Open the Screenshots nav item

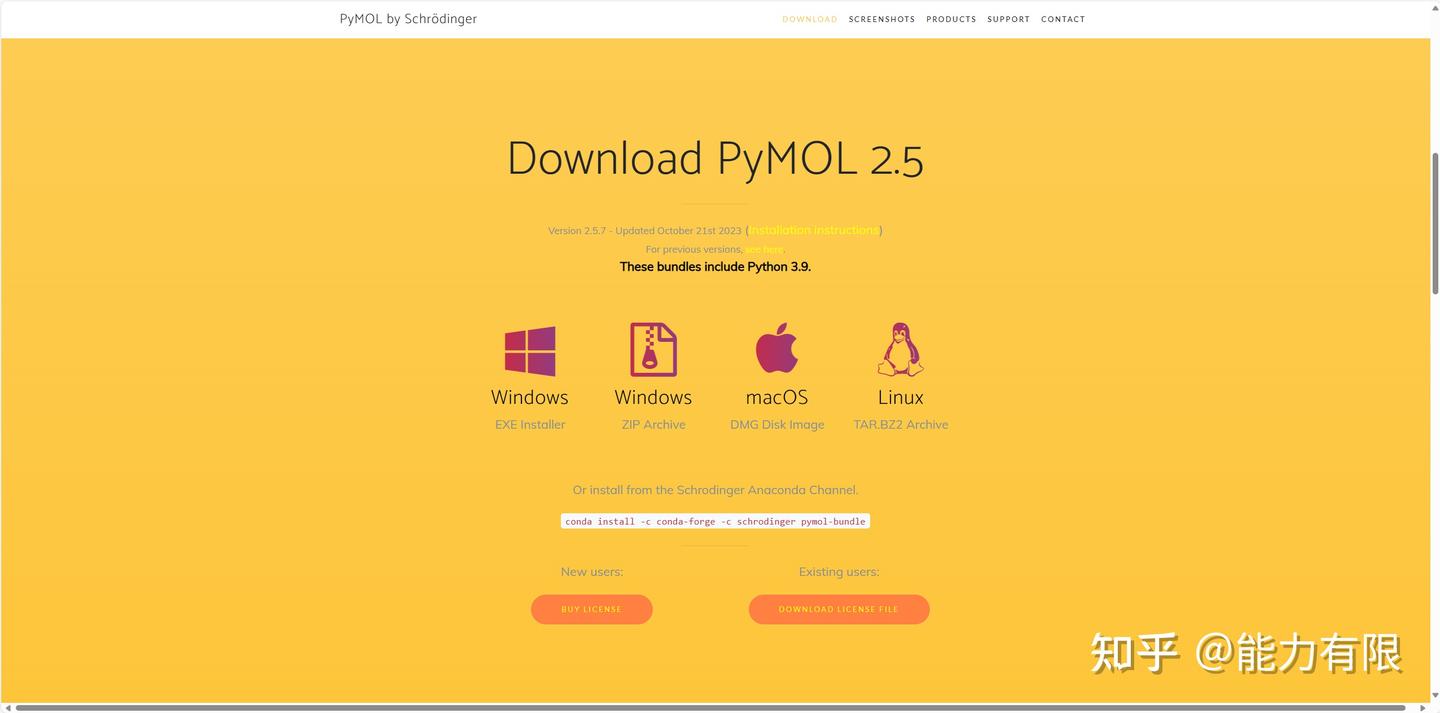point(882,19)
